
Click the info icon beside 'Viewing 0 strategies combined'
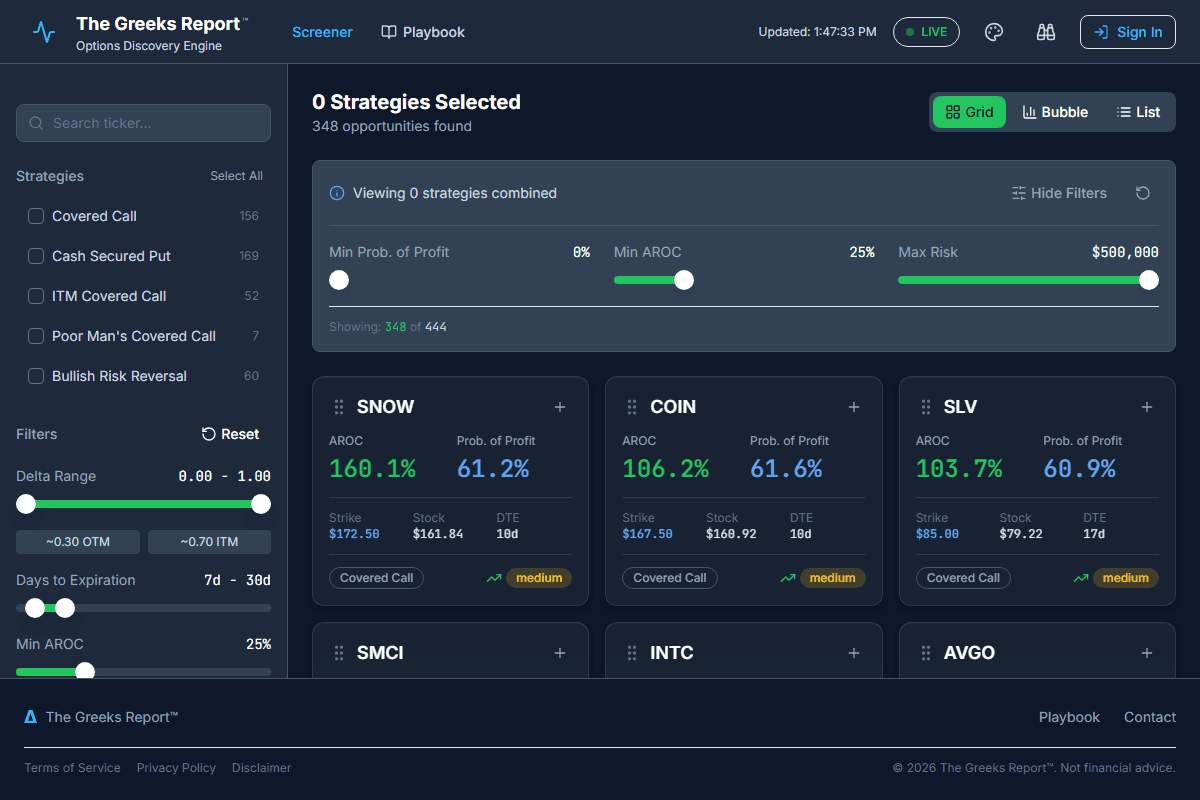337,193
